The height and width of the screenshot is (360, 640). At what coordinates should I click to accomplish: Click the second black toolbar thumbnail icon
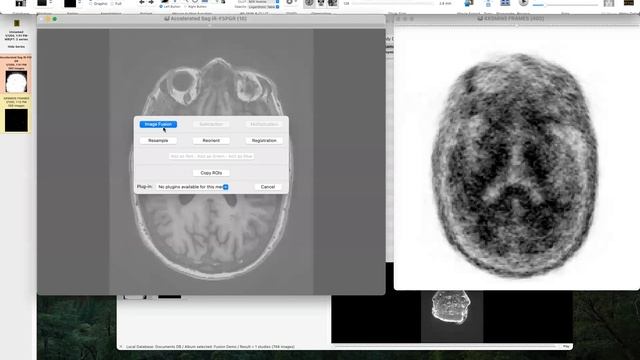pyautogui.click(x=42, y=3)
